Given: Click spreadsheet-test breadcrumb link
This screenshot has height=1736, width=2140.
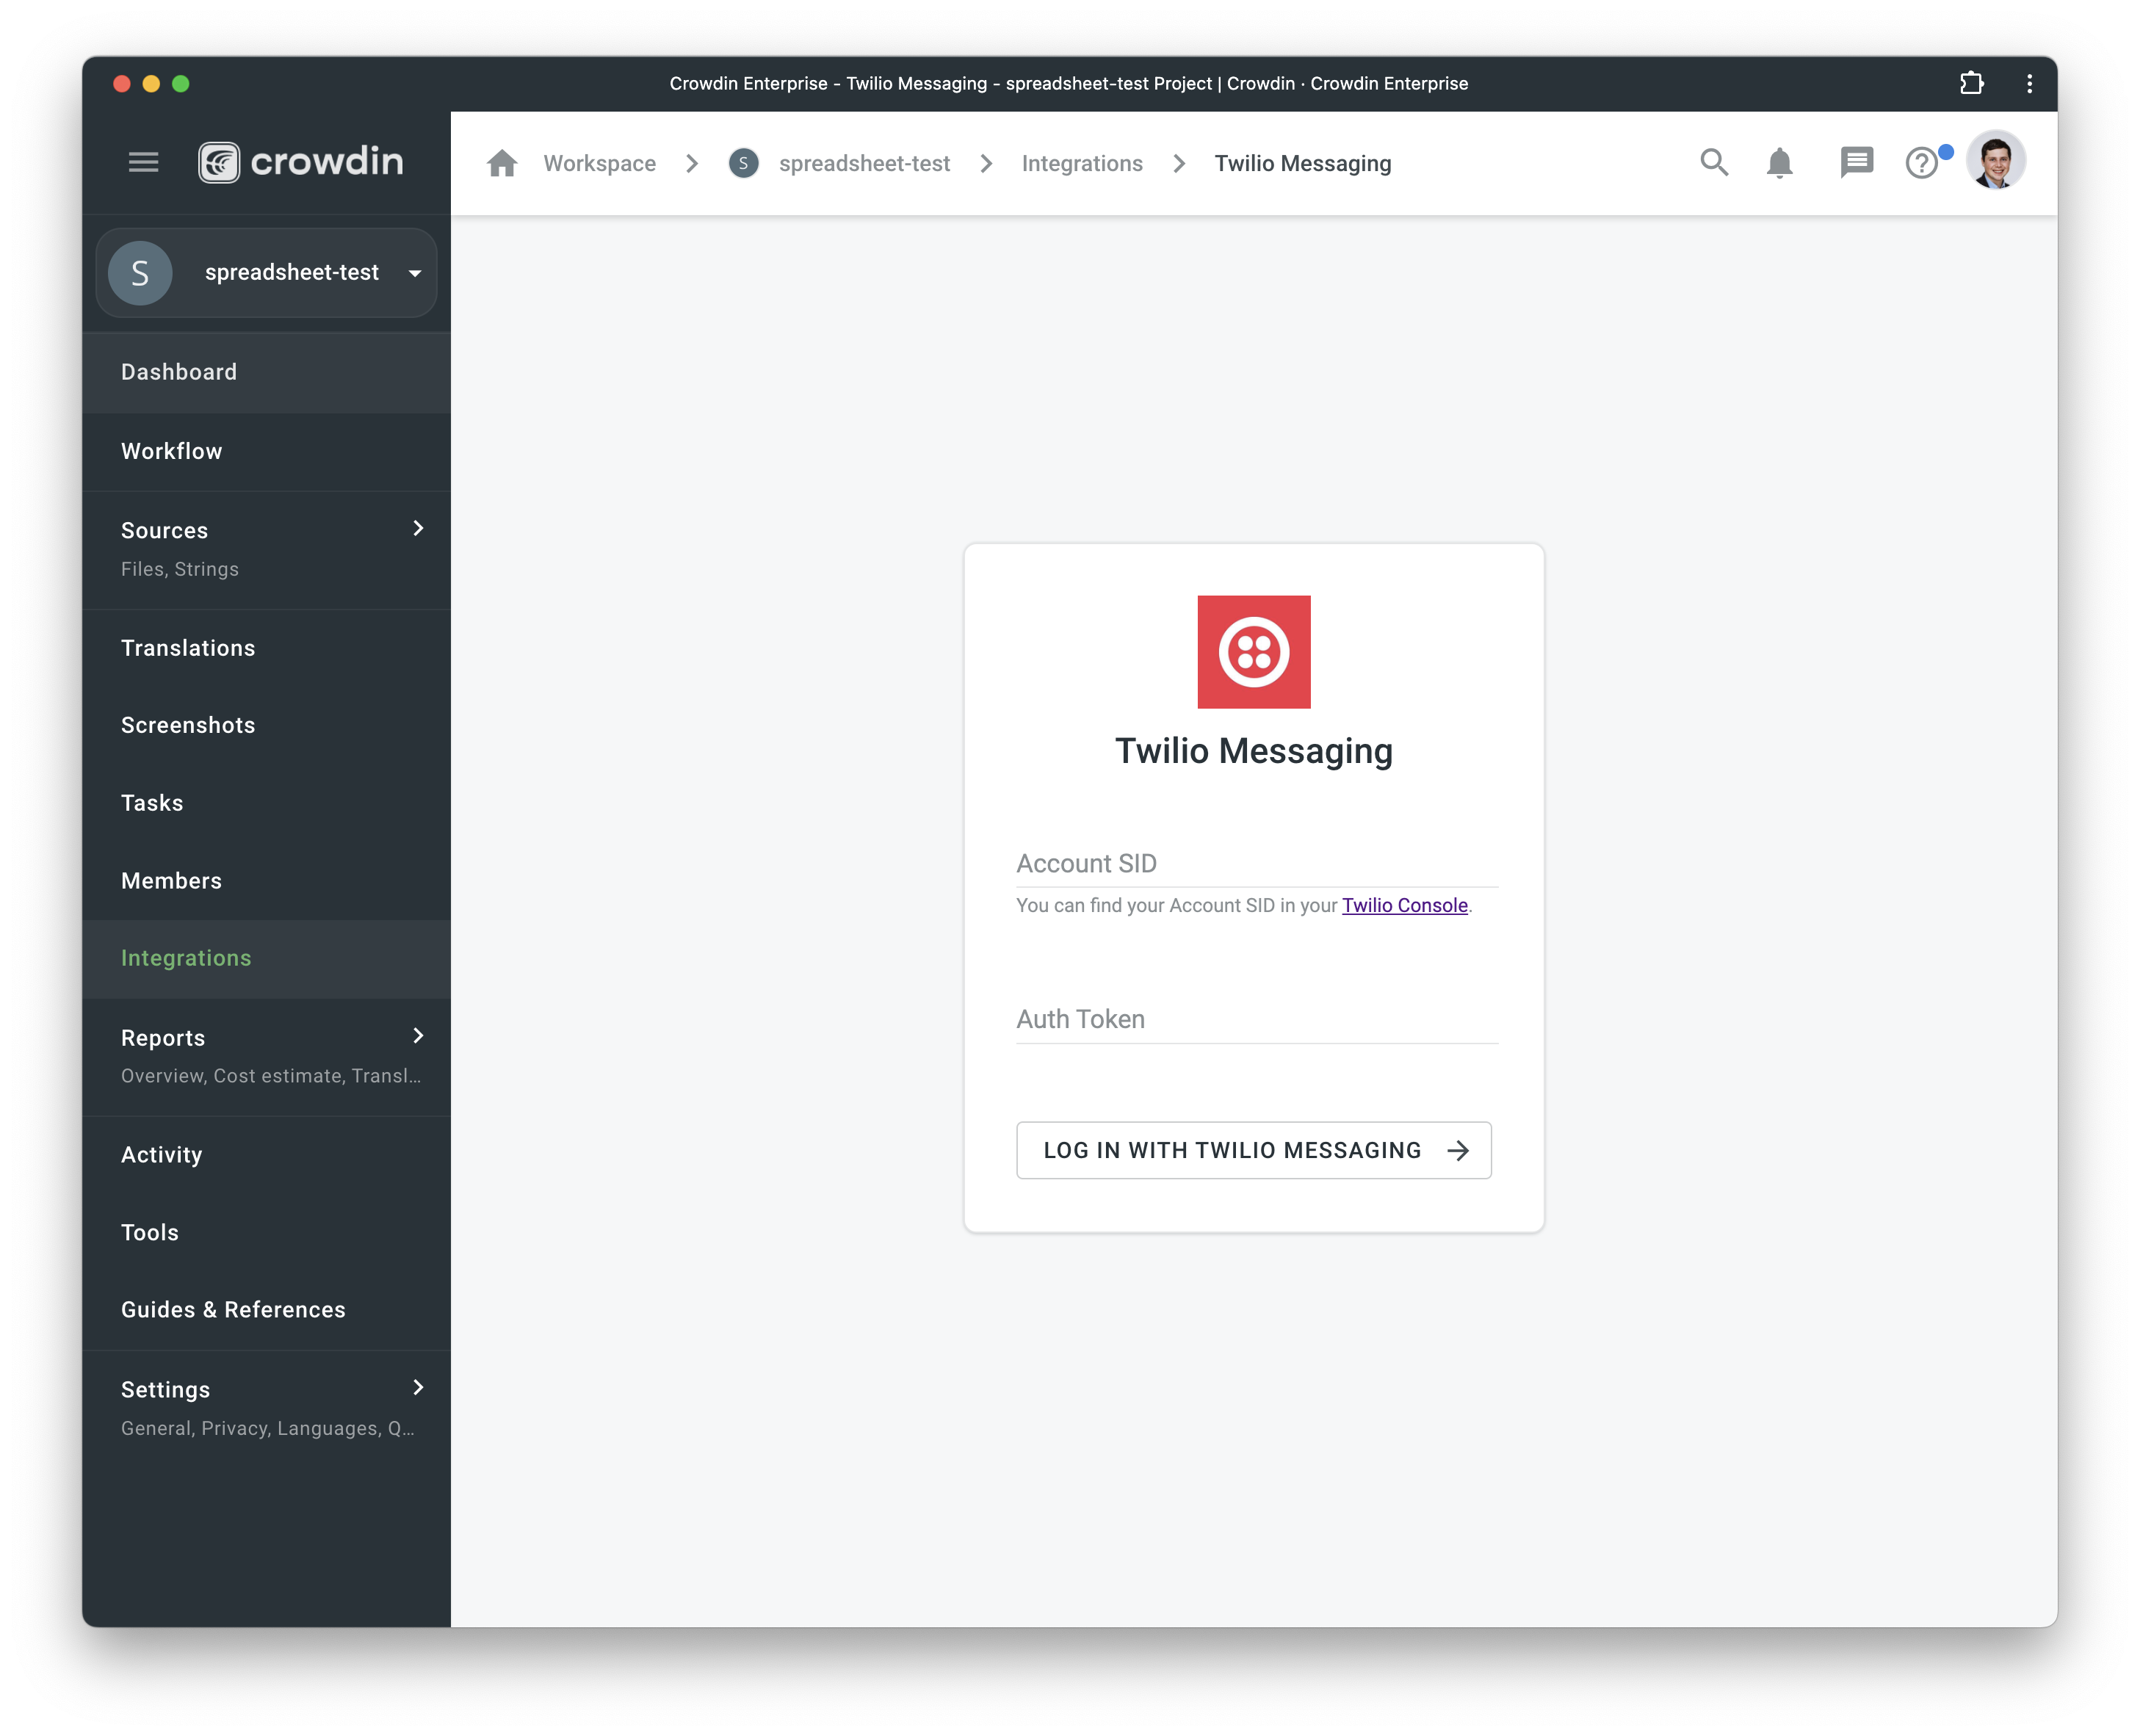Looking at the screenshot, I should 864,163.
